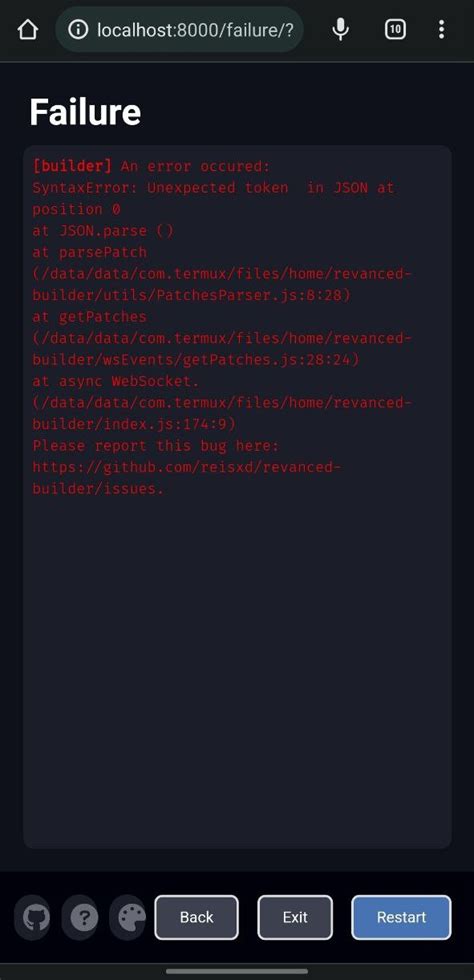Screen dimensions: 474x980
Task: Click the help question mark icon
Action: pyautogui.click(x=84, y=918)
